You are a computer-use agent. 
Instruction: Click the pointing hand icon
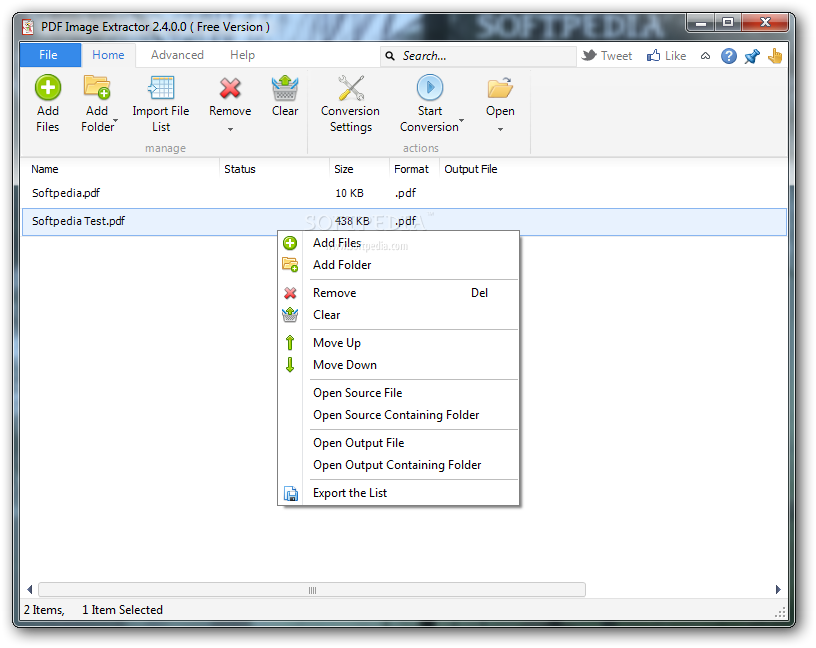click(x=775, y=56)
